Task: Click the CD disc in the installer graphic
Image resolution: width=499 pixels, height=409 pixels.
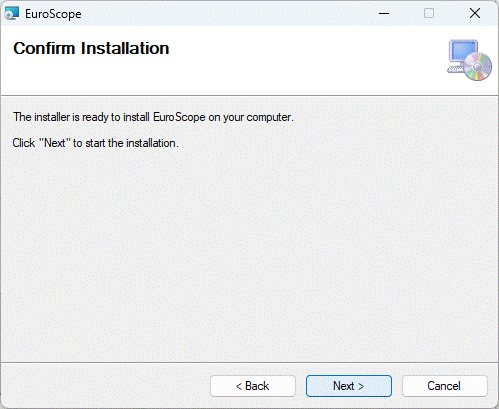Action: click(x=477, y=67)
